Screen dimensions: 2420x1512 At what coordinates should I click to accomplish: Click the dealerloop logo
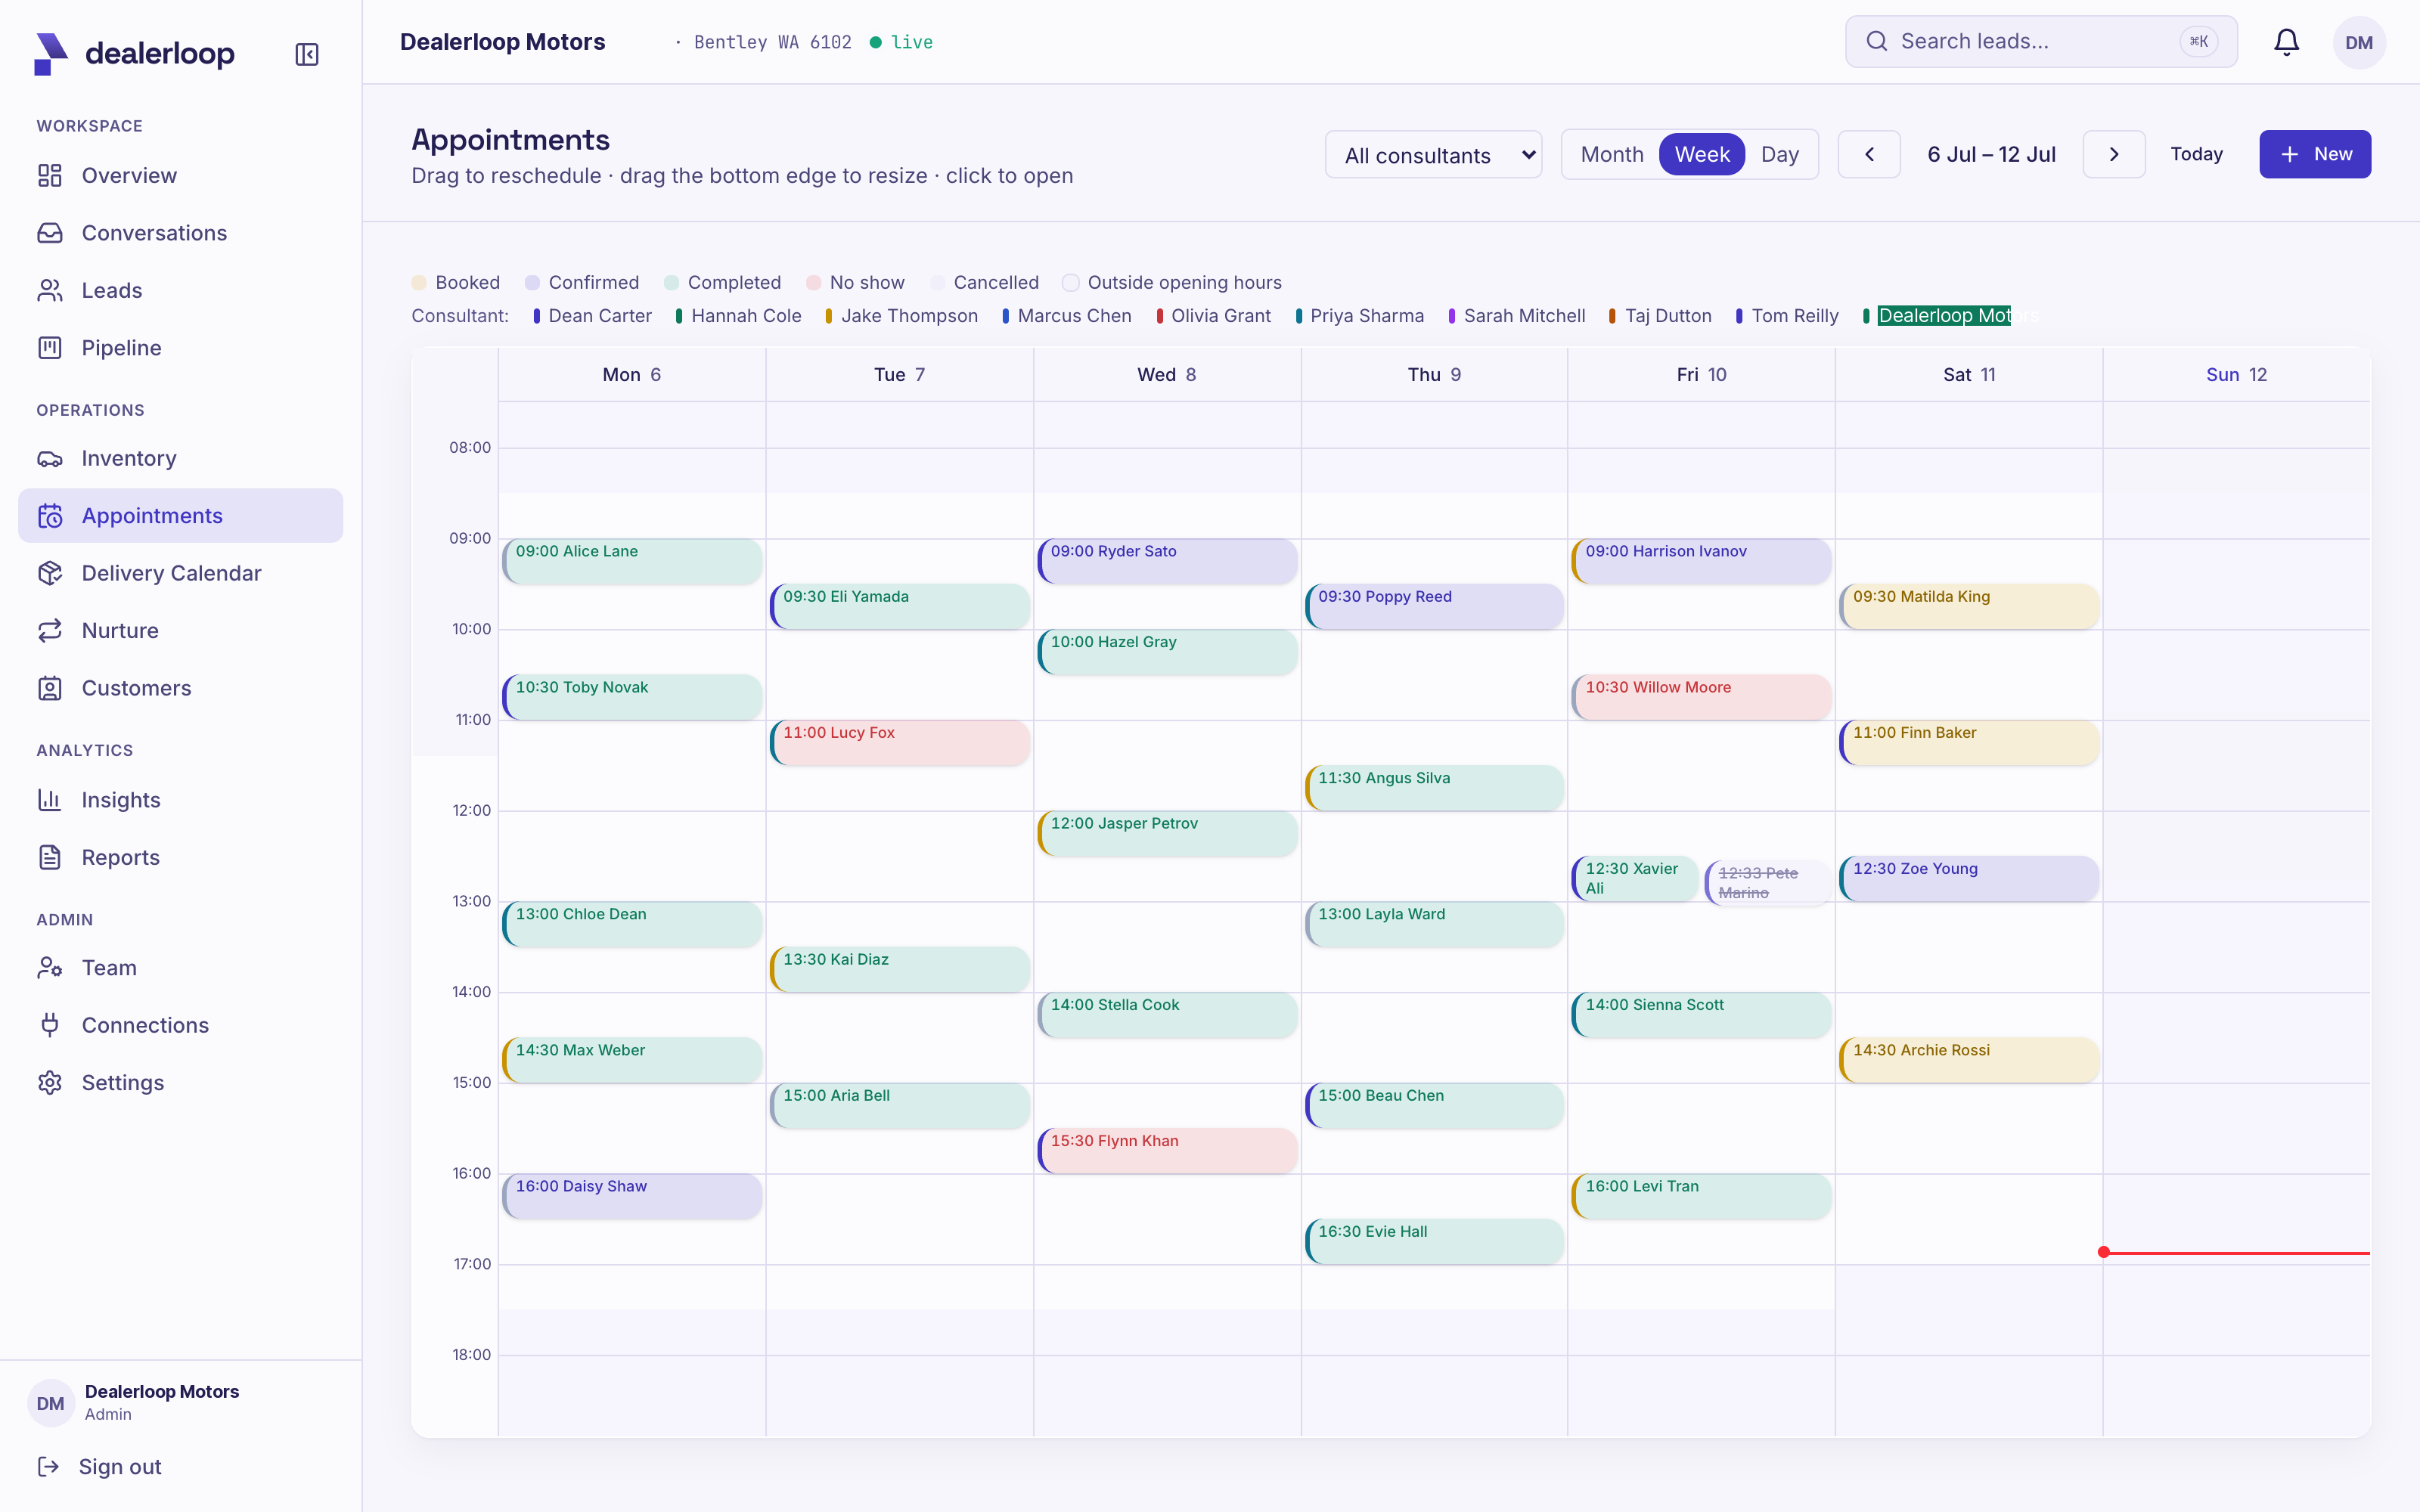[x=134, y=54]
